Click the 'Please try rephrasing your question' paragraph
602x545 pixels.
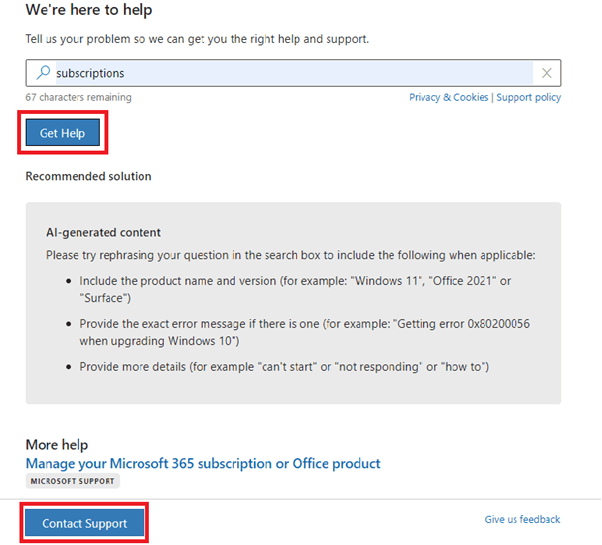tap(291, 255)
